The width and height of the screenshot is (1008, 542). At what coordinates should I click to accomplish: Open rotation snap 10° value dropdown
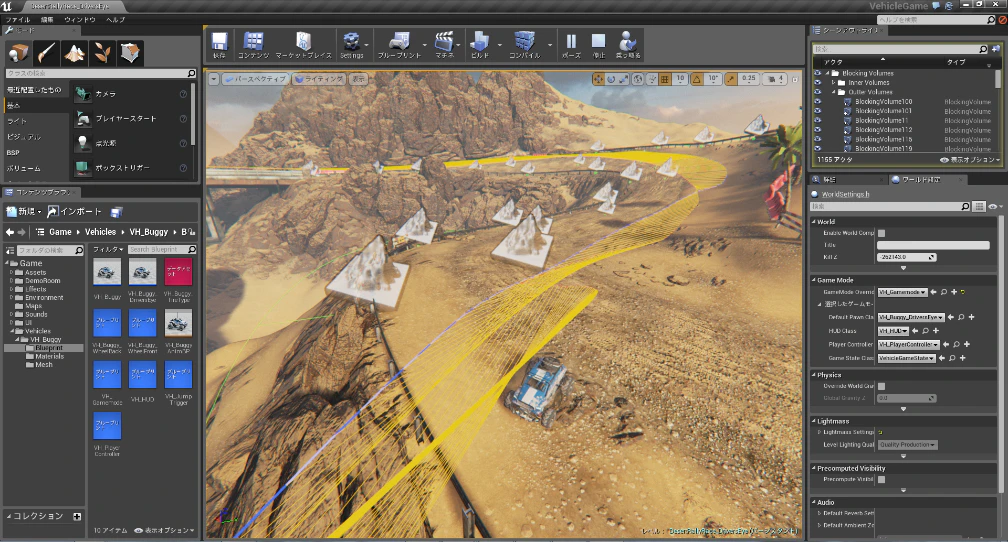[x=713, y=79]
